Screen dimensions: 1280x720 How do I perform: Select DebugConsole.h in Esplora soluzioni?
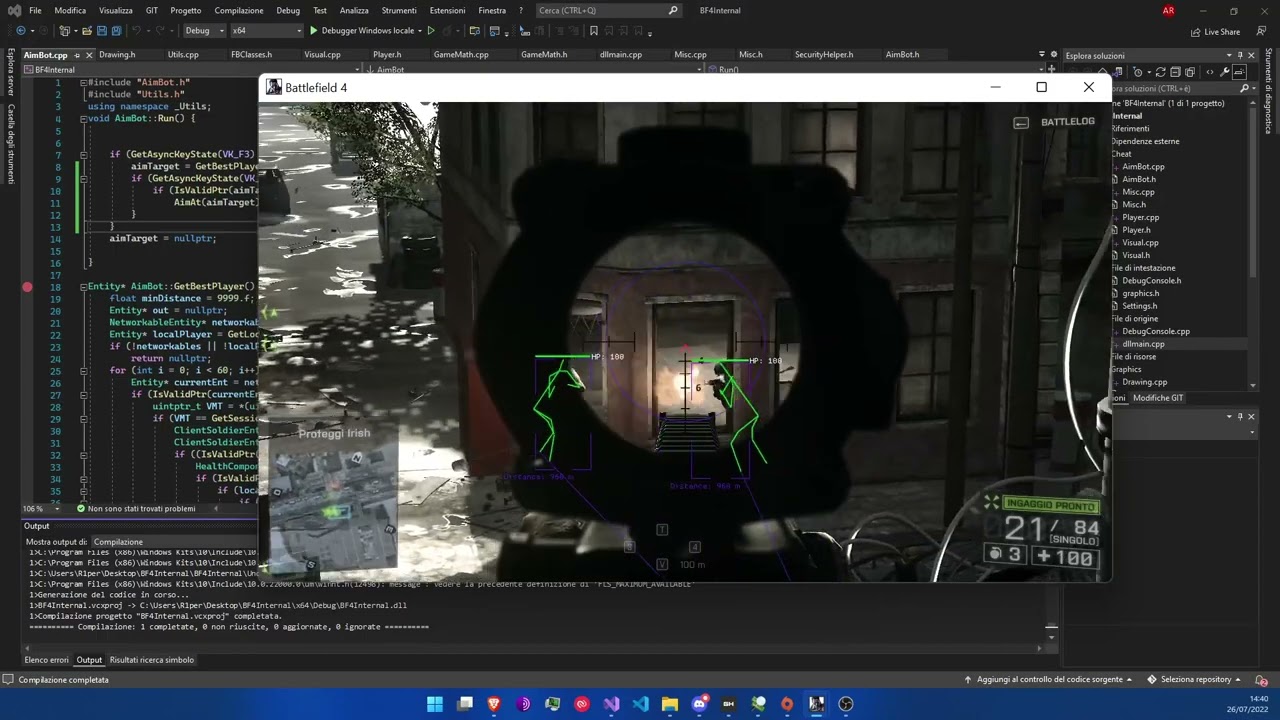pyautogui.click(x=1151, y=281)
